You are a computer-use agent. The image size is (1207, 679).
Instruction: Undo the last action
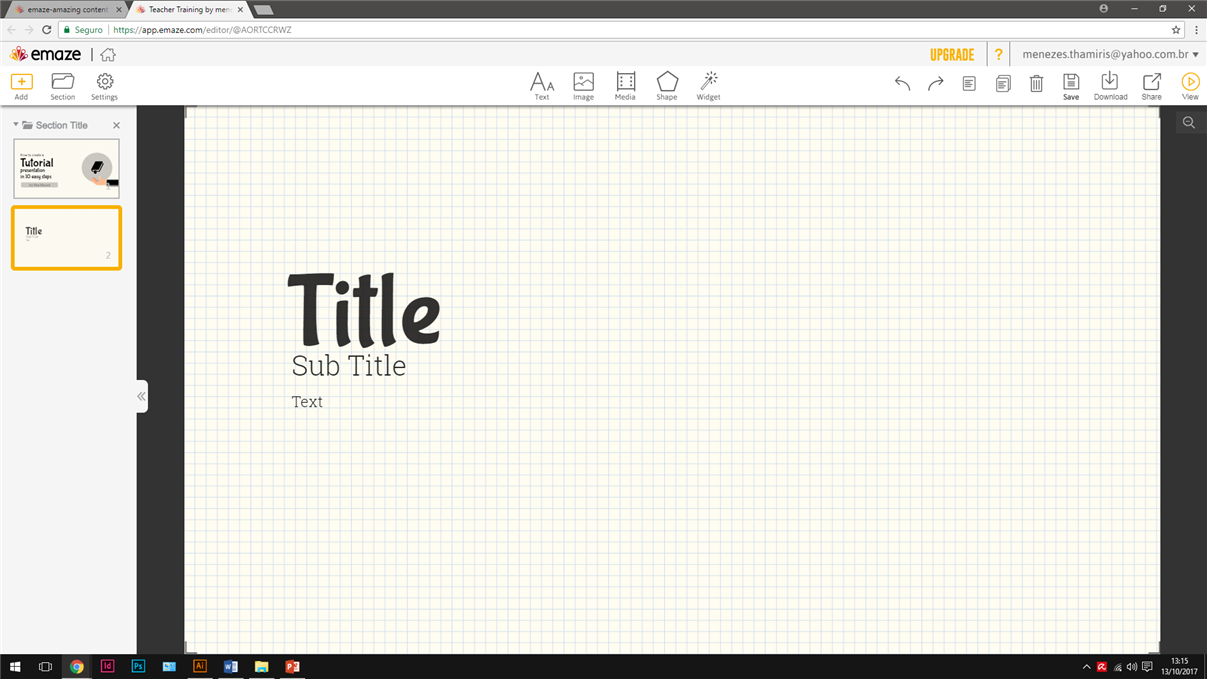[902, 84]
